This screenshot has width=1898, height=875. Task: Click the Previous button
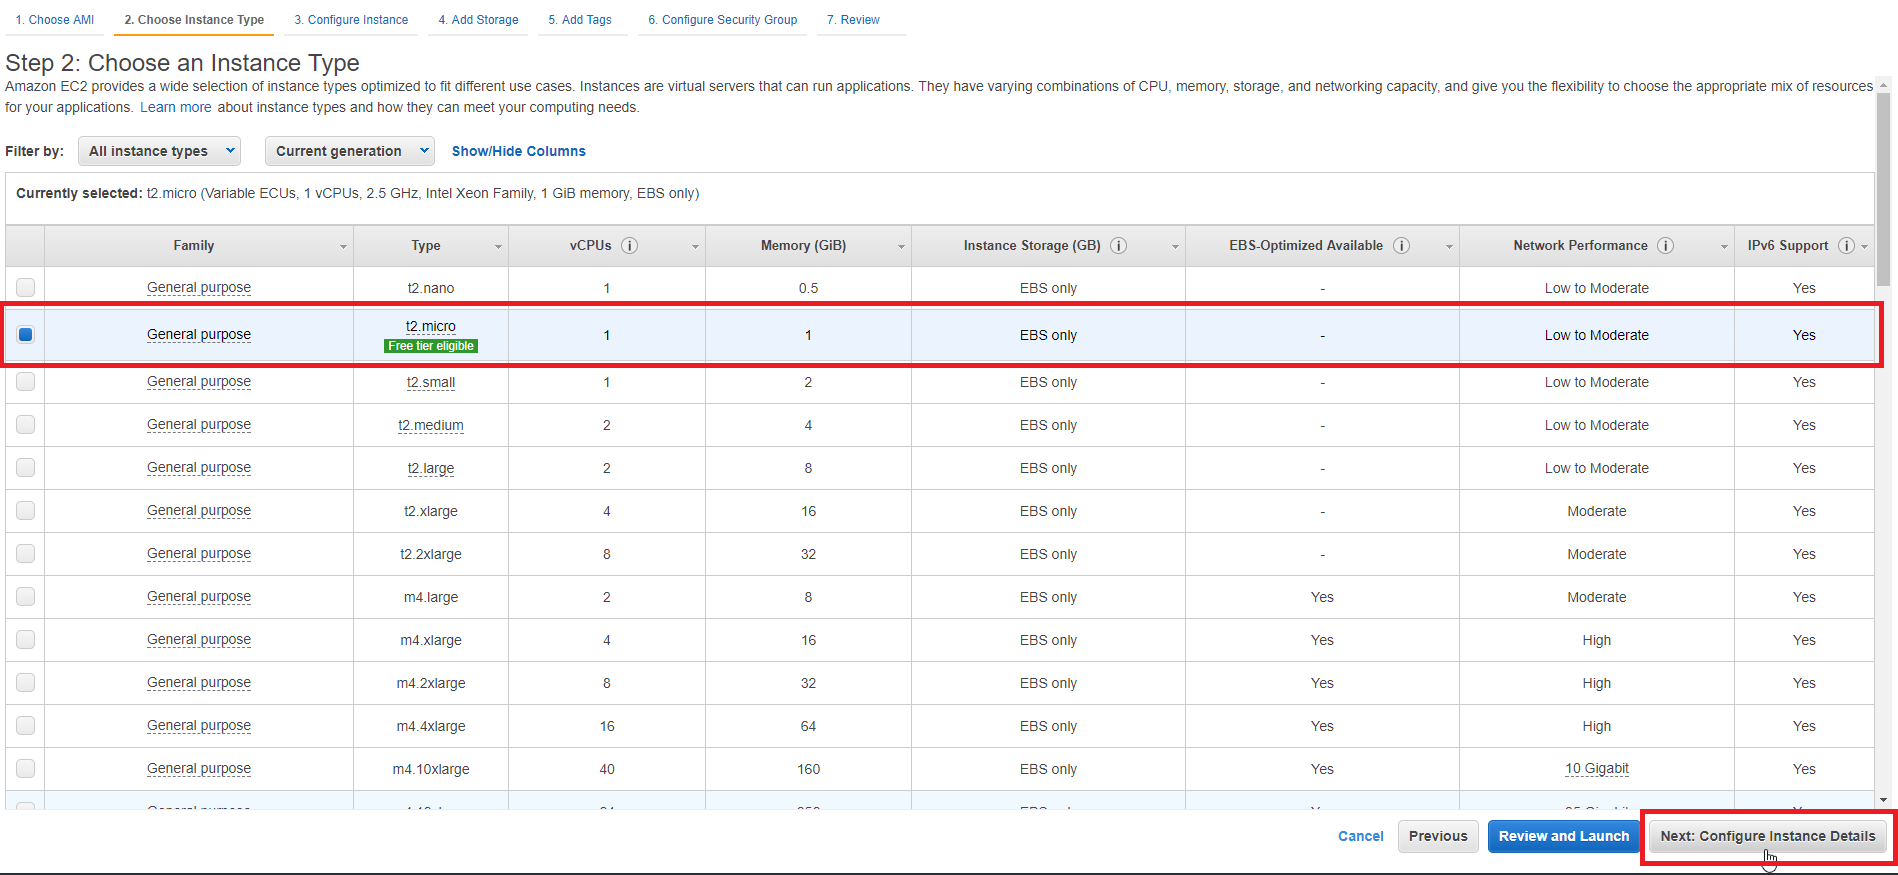click(x=1438, y=836)
